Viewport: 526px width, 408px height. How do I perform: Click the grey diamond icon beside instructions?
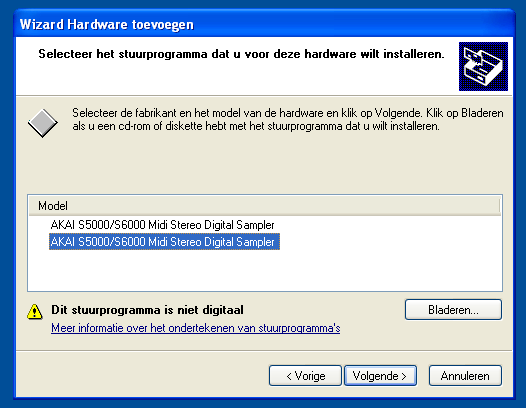[x=43, y=123]
